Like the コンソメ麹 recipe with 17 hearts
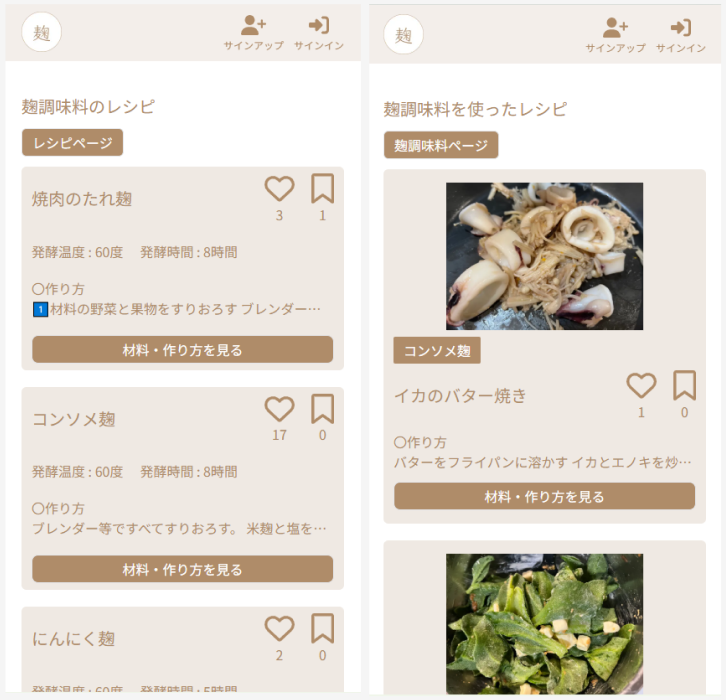This screenshot has width=726, height=700. click(x=279, y=409)
